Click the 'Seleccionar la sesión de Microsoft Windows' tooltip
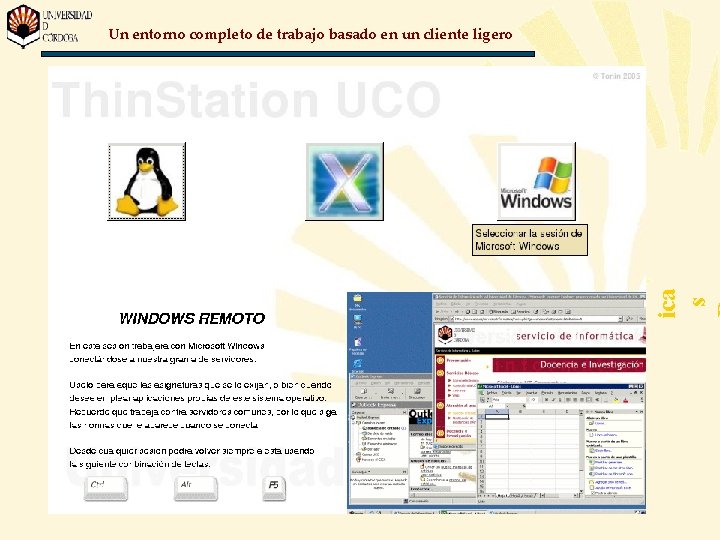 [529, 240]
